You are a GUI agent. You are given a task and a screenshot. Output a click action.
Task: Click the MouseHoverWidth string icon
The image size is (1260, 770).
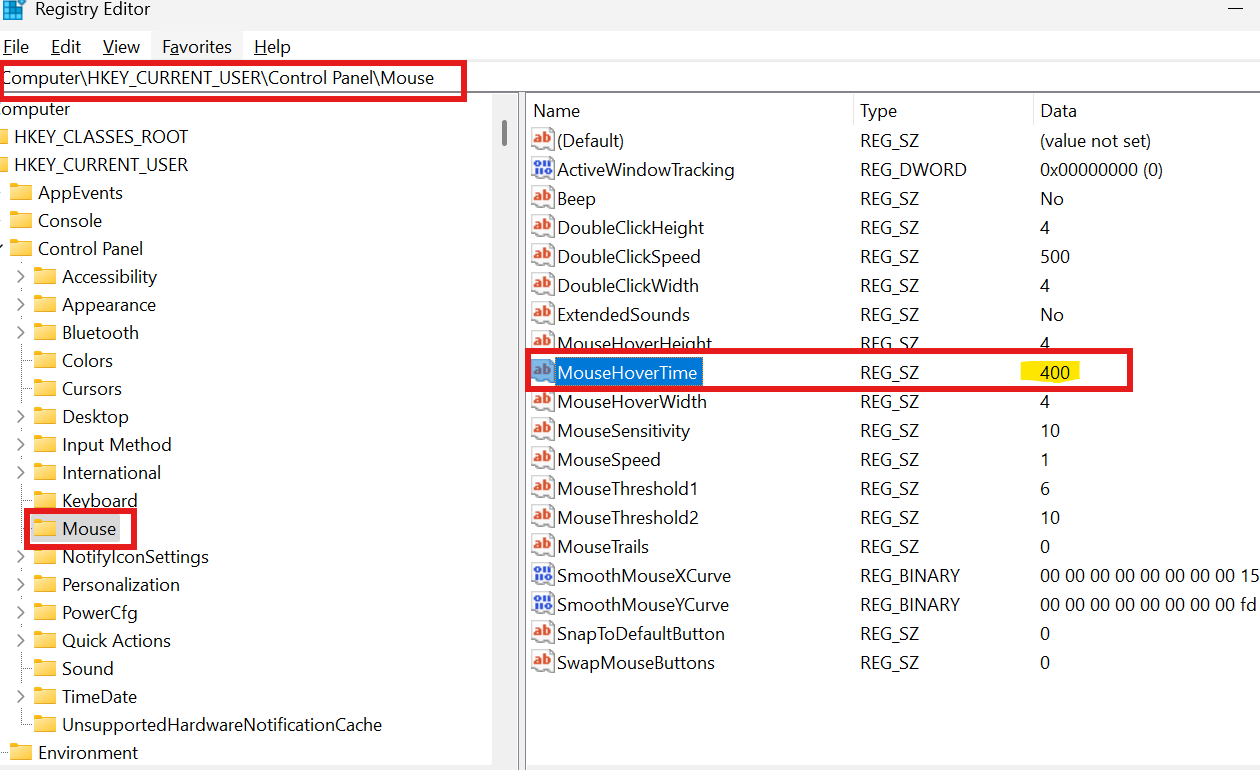[x=543, y=401]
